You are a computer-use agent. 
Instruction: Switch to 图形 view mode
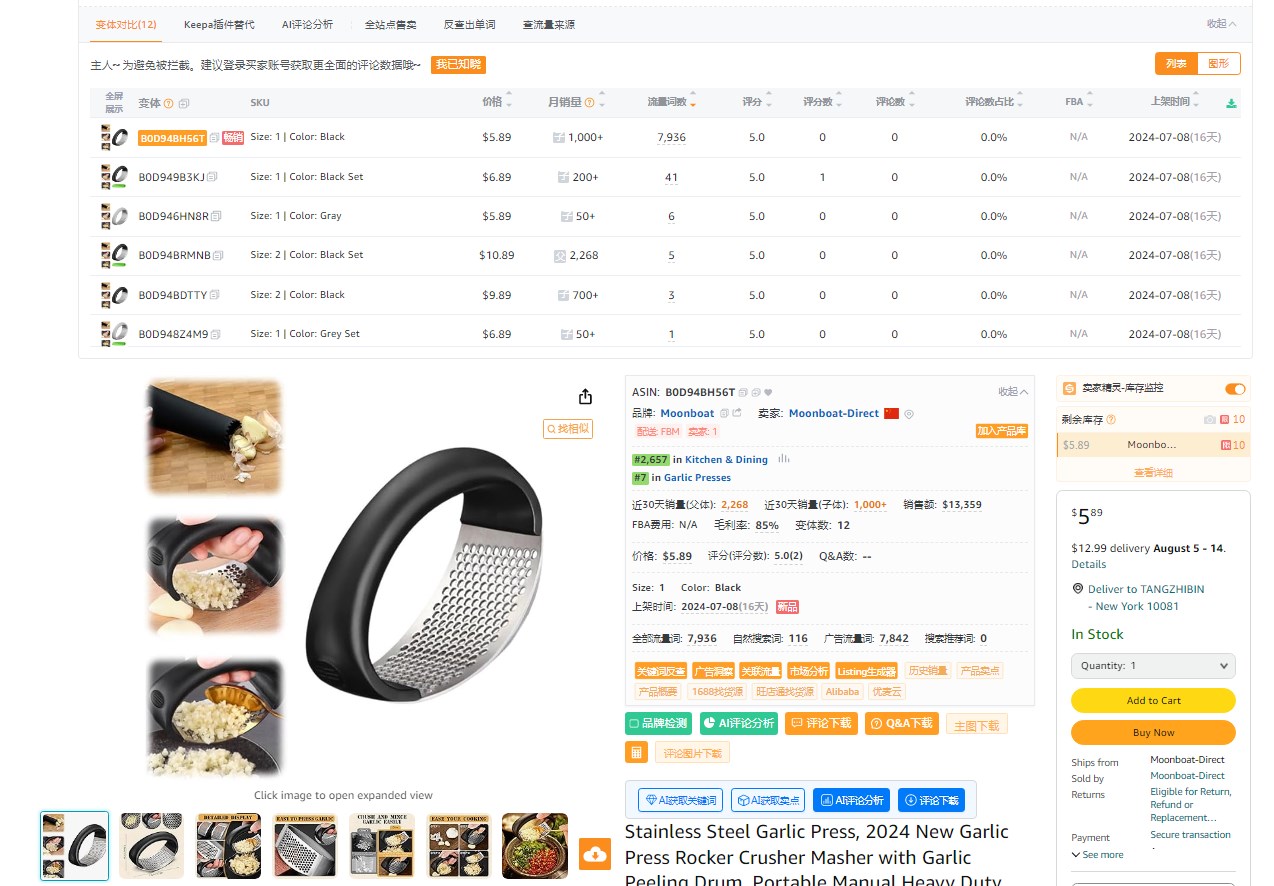[x=1218, y=63]
